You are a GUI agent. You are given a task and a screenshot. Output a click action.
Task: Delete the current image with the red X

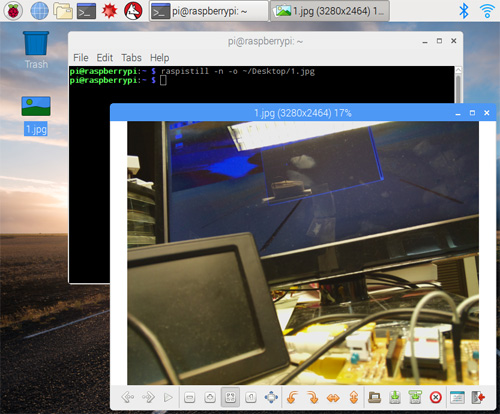click(x=436, y=397)
